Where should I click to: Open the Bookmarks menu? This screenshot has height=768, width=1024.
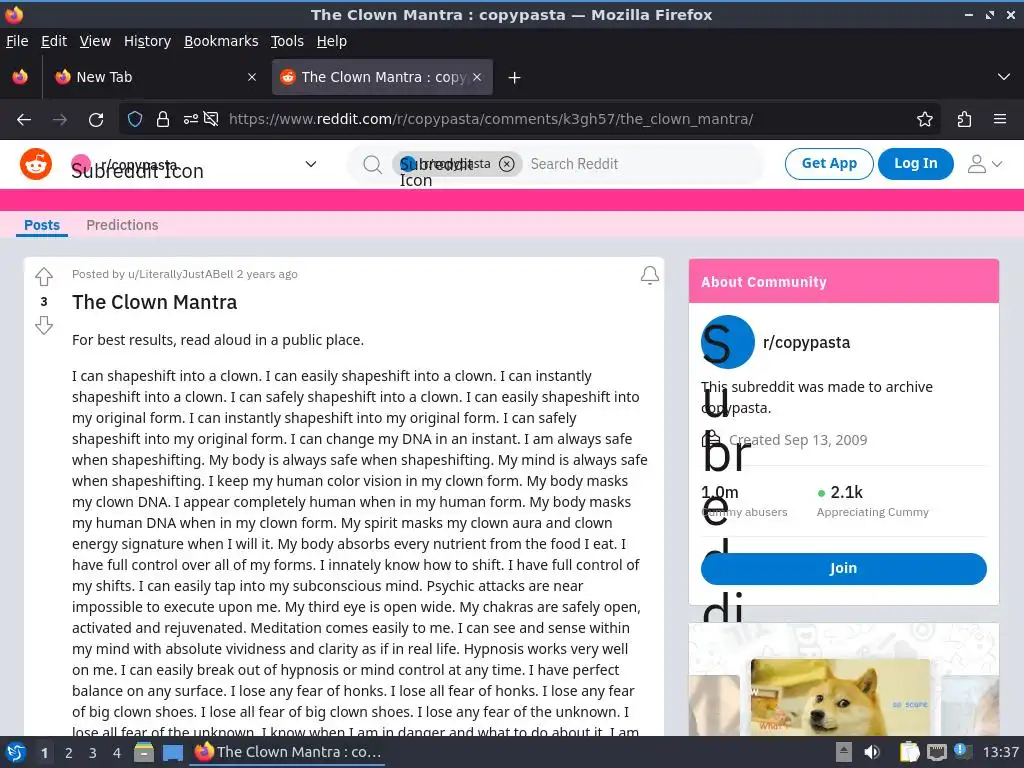click(221, 41)
